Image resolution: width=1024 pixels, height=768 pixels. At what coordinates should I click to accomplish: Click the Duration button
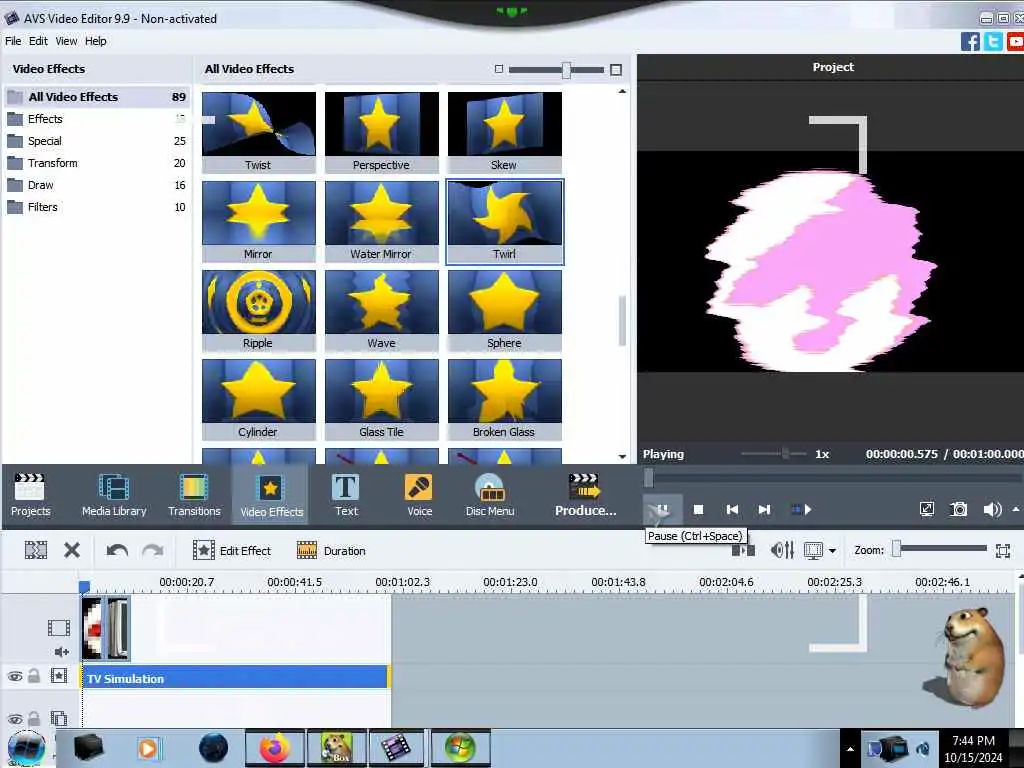(330, 551)
